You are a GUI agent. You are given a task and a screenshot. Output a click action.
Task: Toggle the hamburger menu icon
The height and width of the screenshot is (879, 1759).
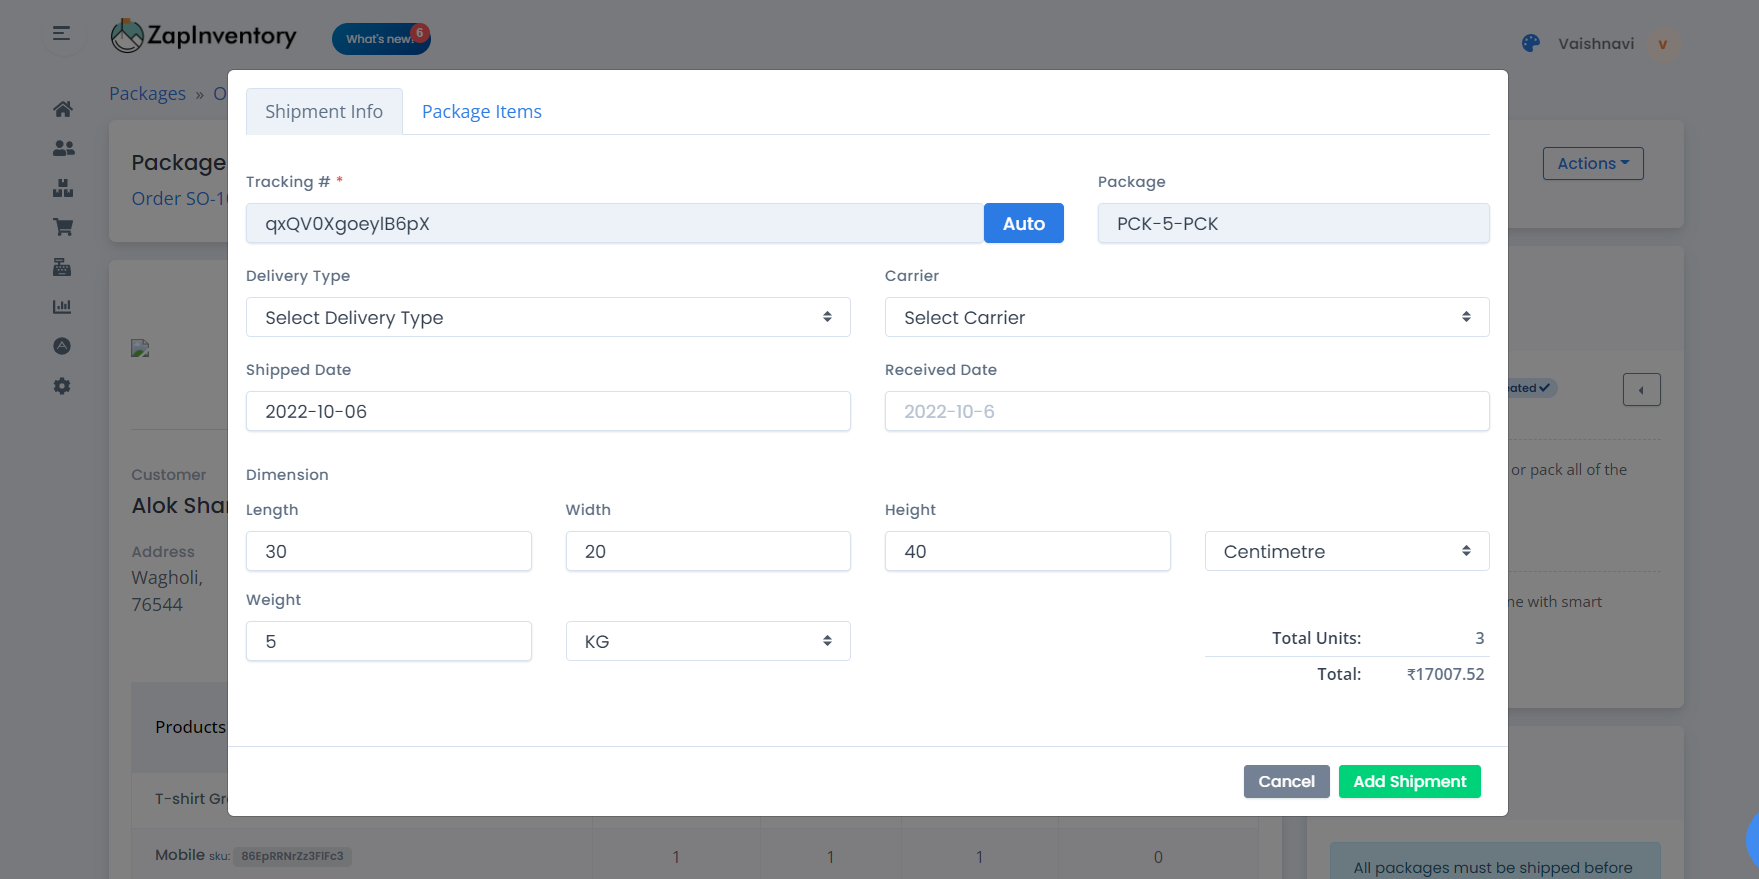[x=61, y=33]
